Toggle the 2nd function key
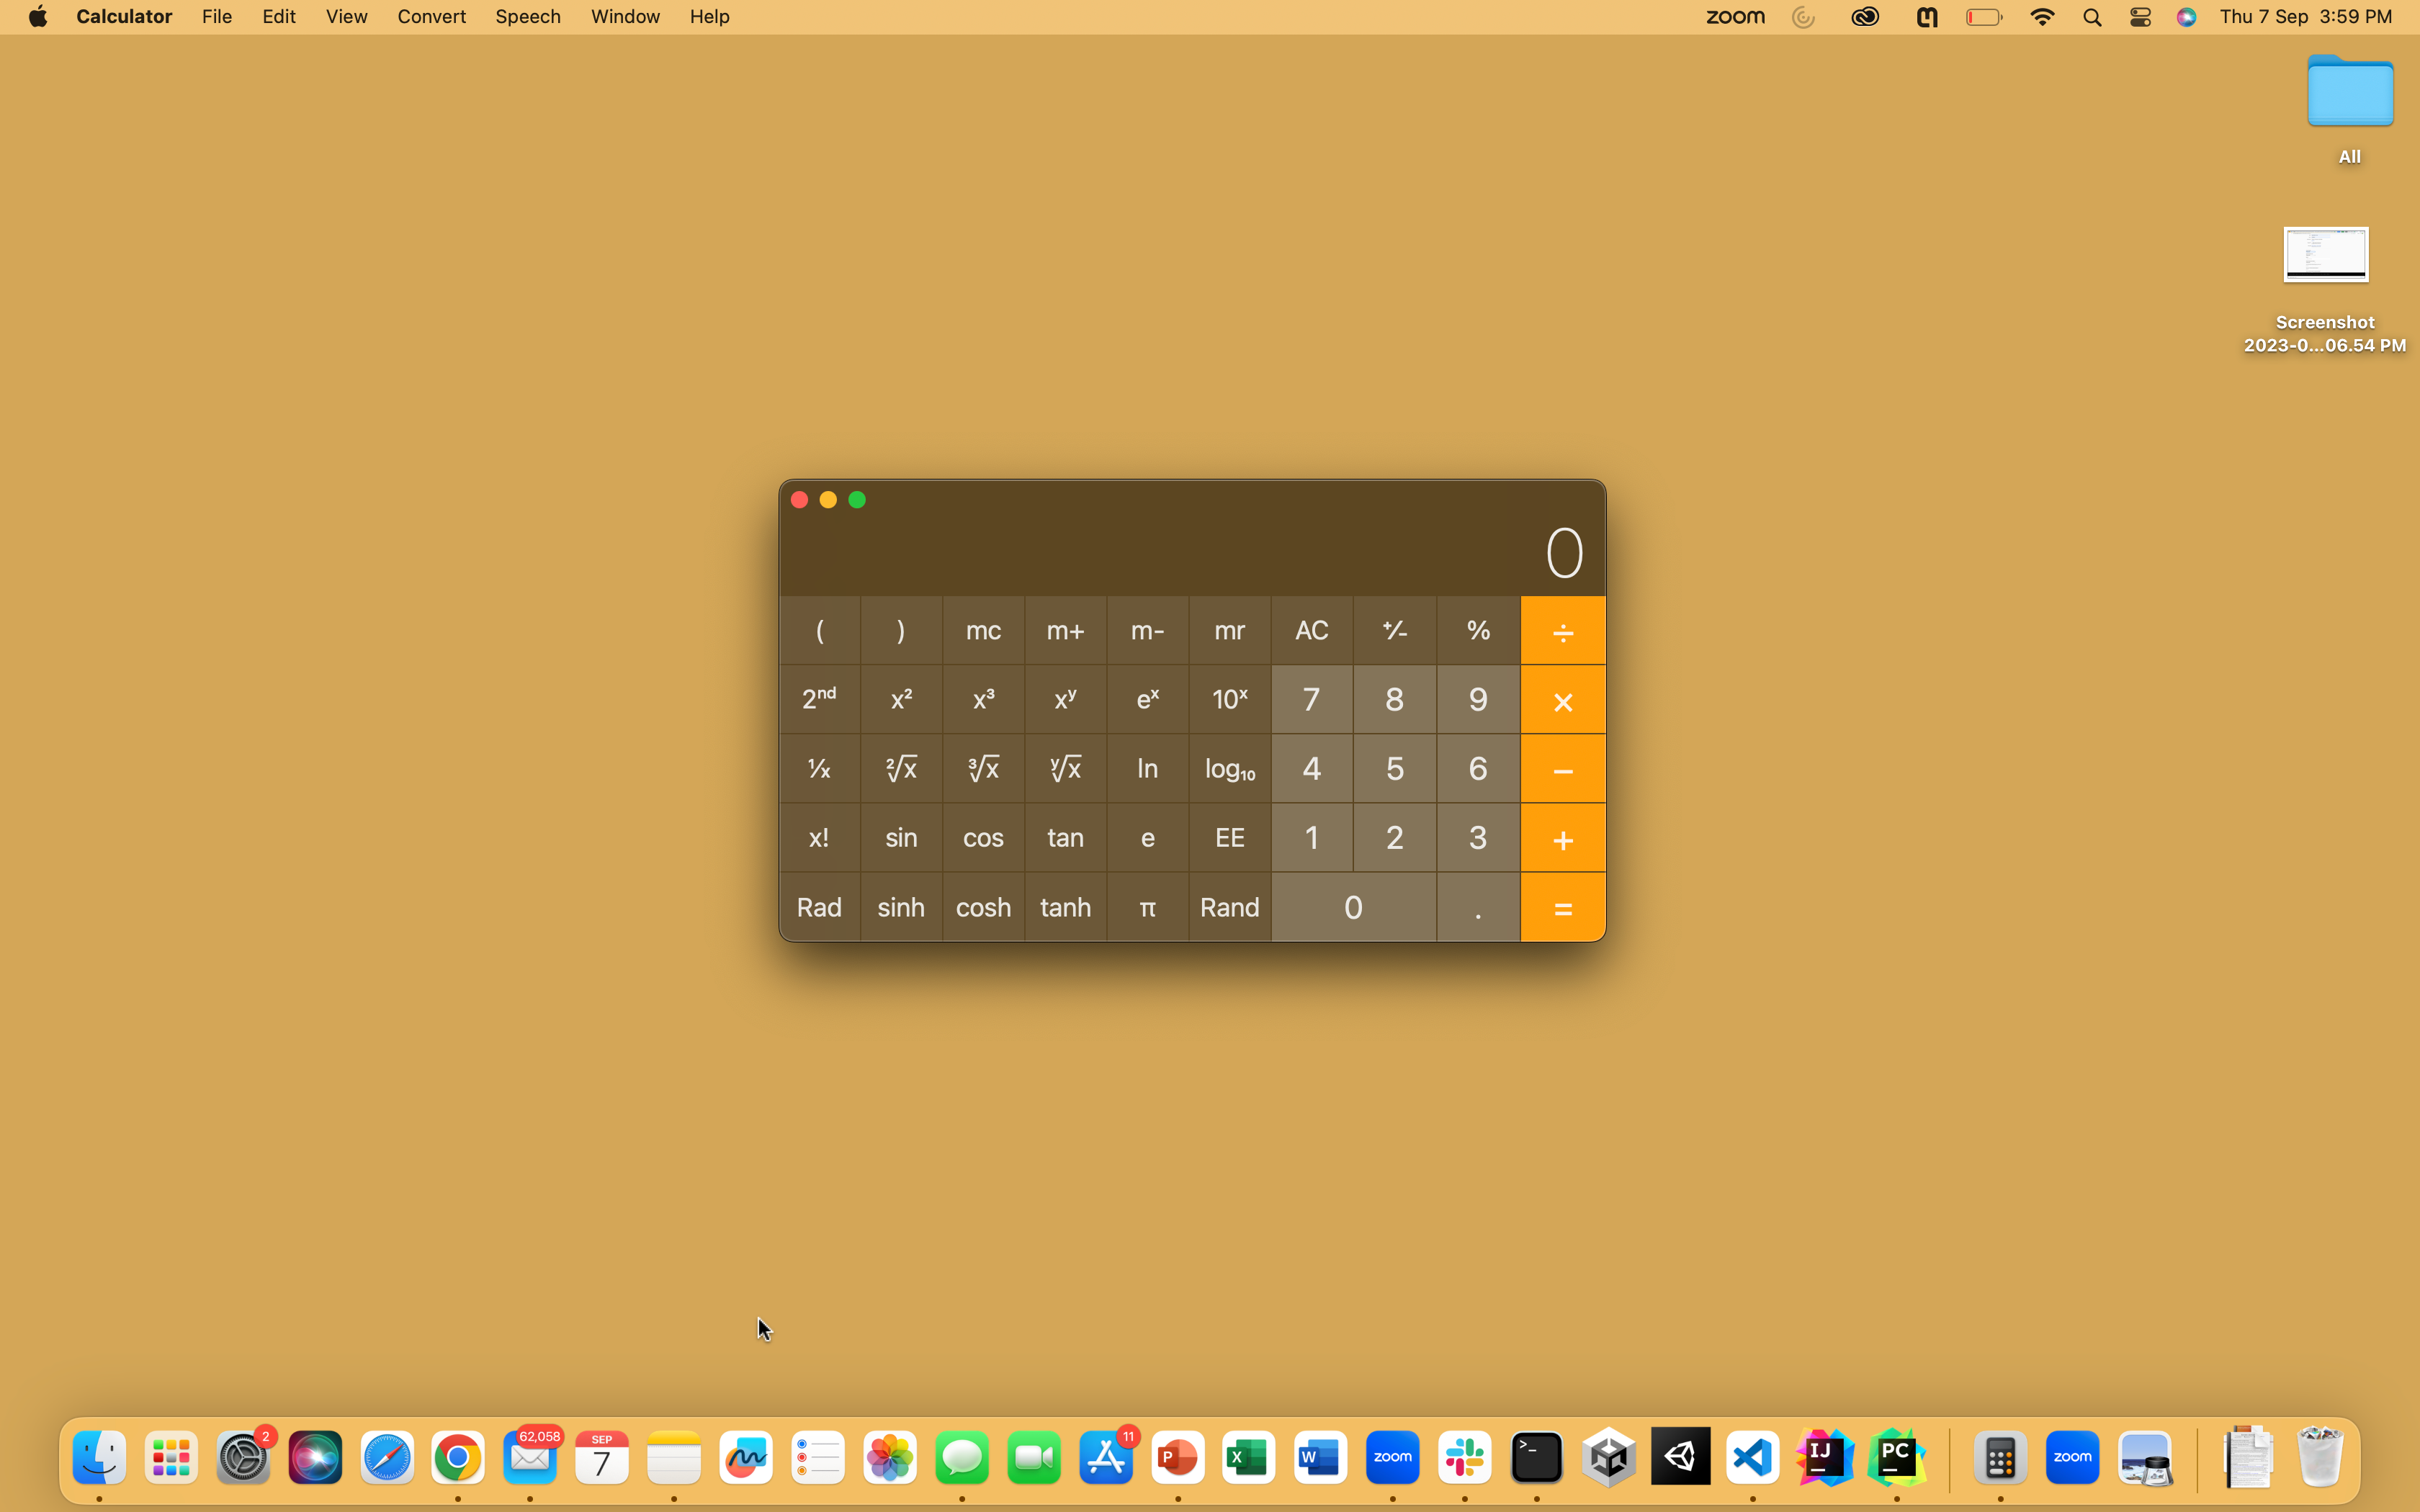This screenshot has height=1512, width=2420. (x=819, y=699)
